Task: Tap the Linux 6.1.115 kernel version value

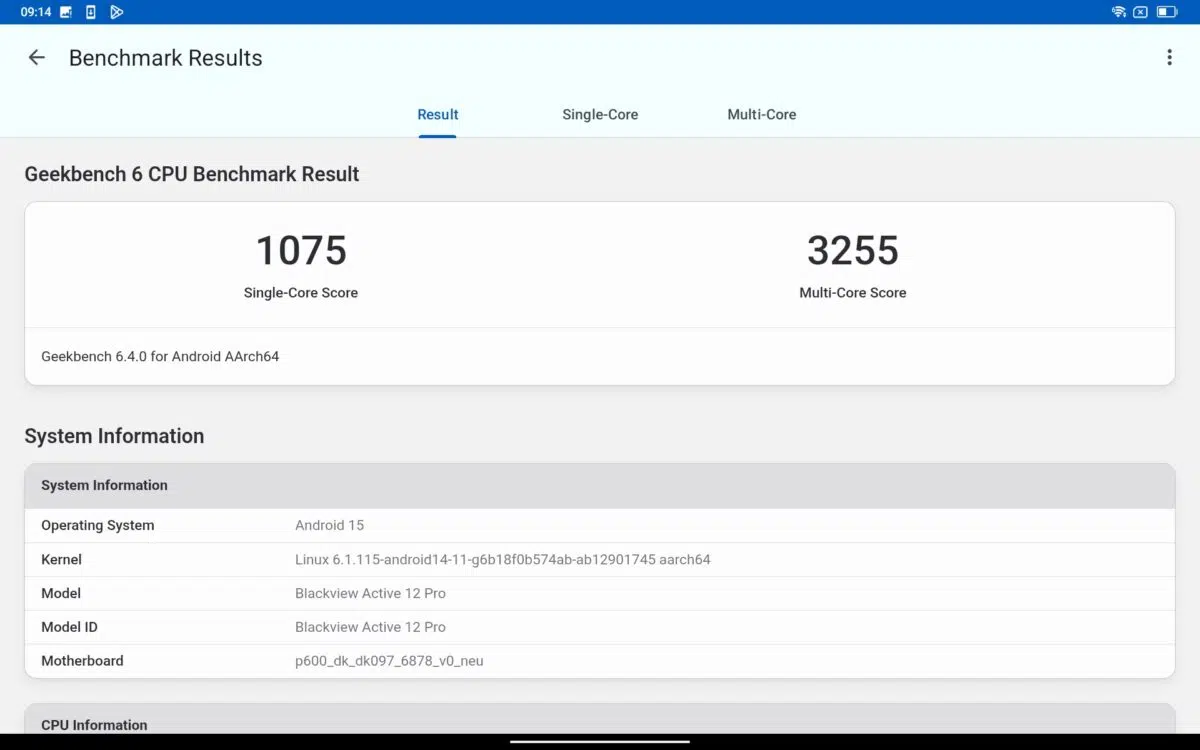Action: click(x=503, y=559)
